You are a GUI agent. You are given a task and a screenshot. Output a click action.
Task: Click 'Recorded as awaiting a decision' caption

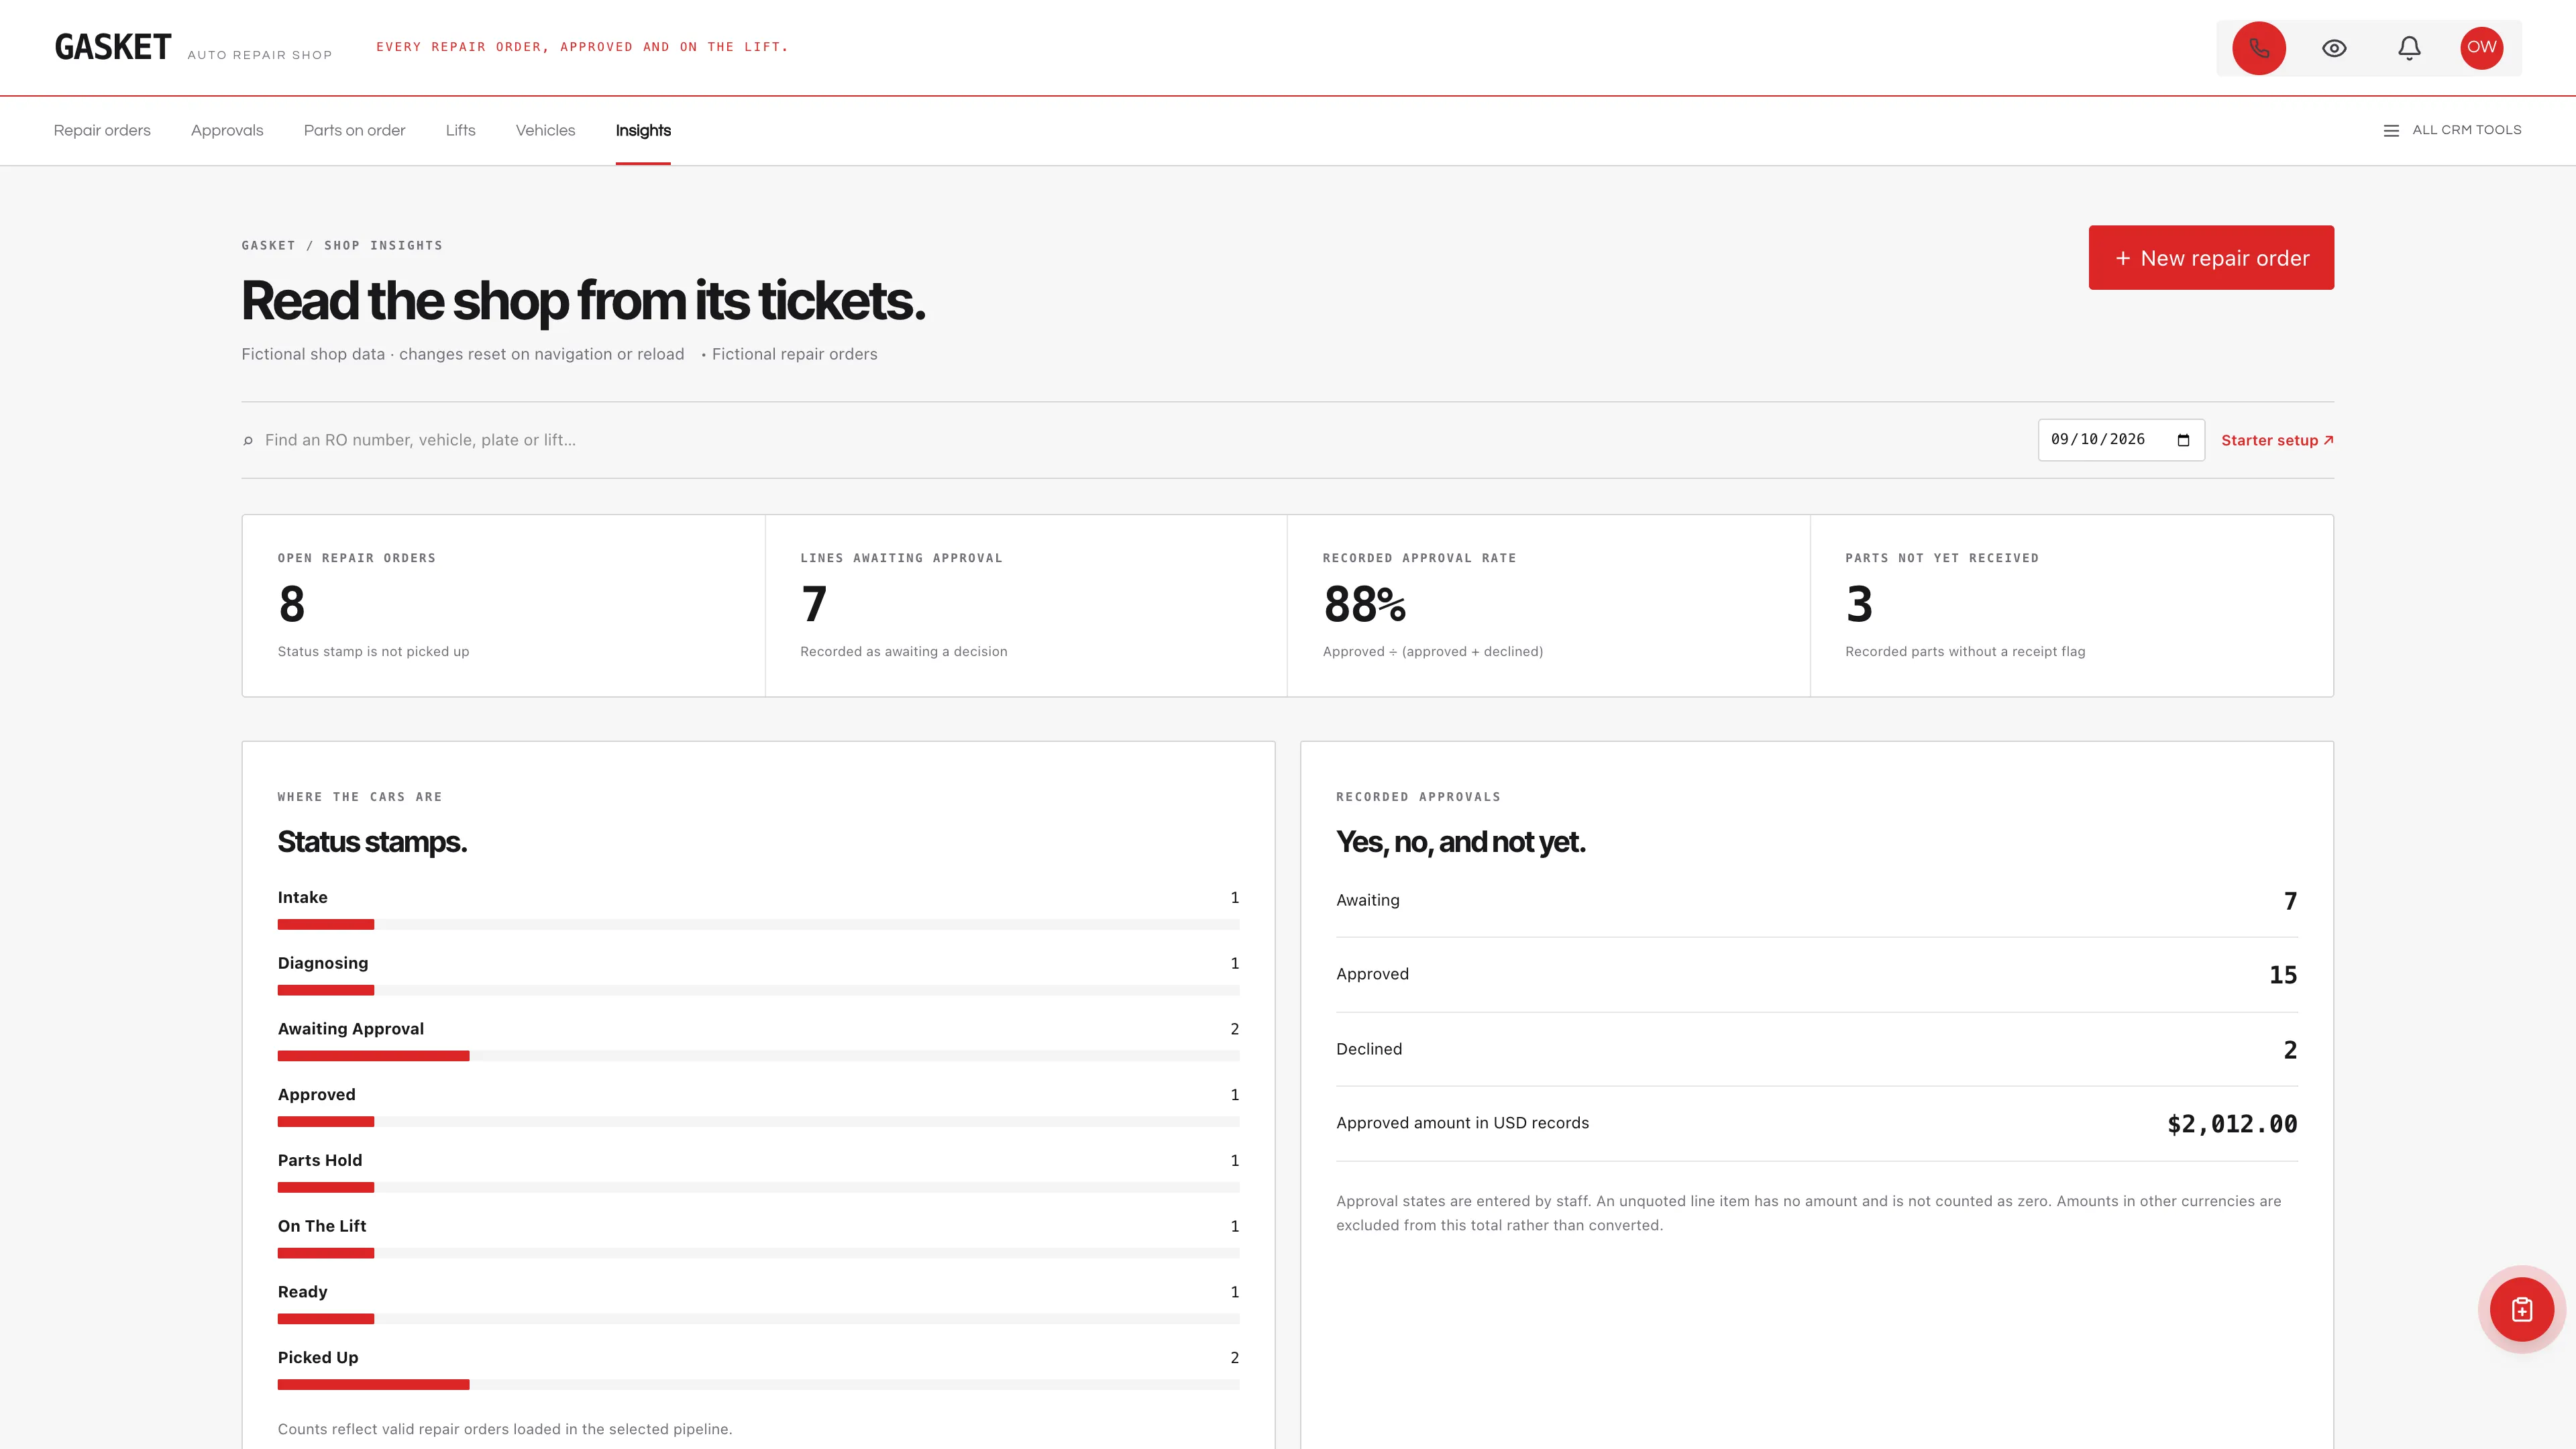pos(904,652)
